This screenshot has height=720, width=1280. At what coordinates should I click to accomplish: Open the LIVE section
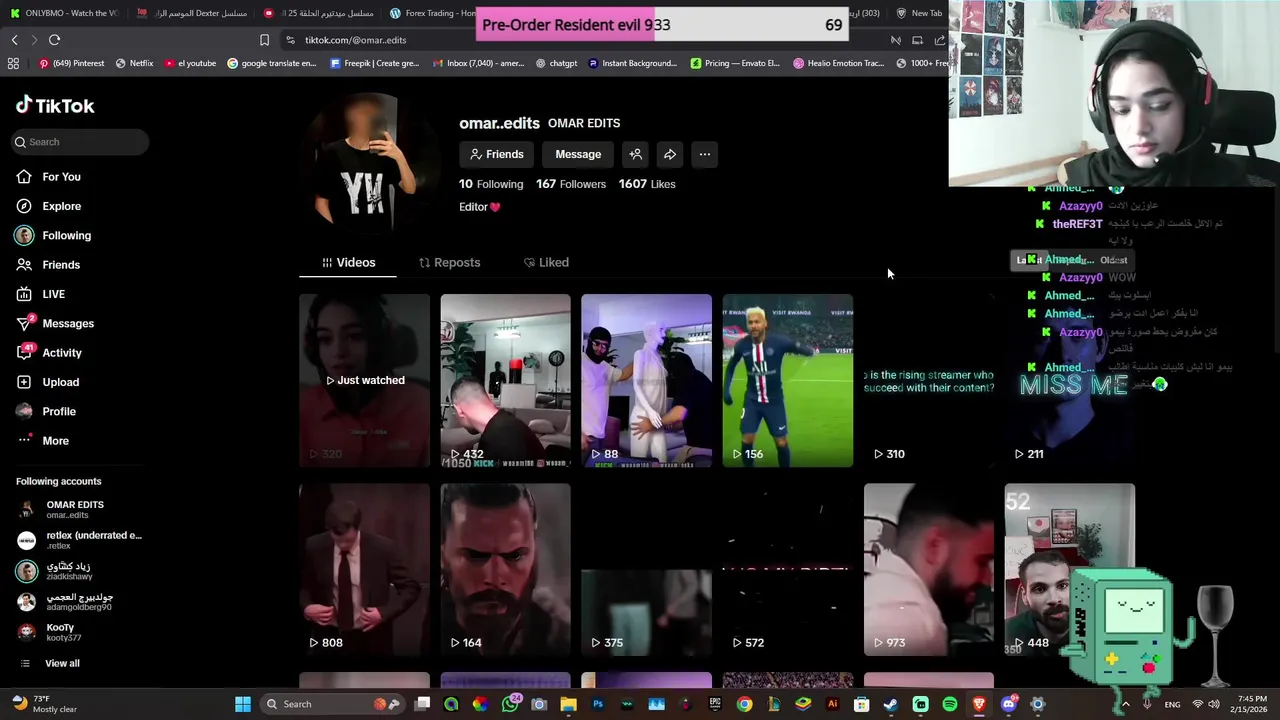(x=41, y=294)
